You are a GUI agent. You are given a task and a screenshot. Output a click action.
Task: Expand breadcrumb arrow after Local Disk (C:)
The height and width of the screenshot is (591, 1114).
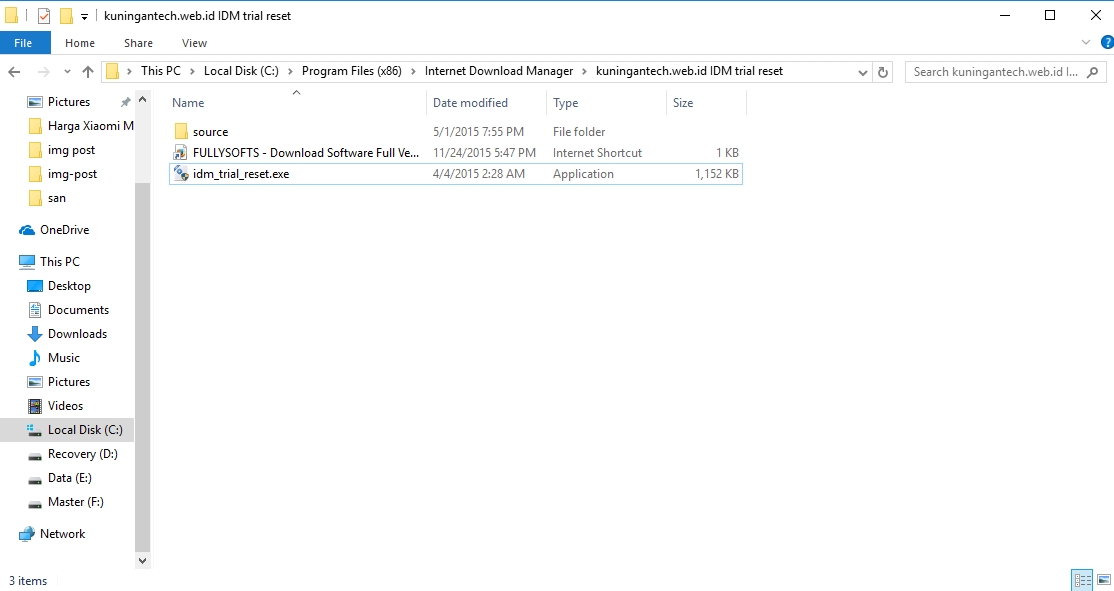coord(290,71)
